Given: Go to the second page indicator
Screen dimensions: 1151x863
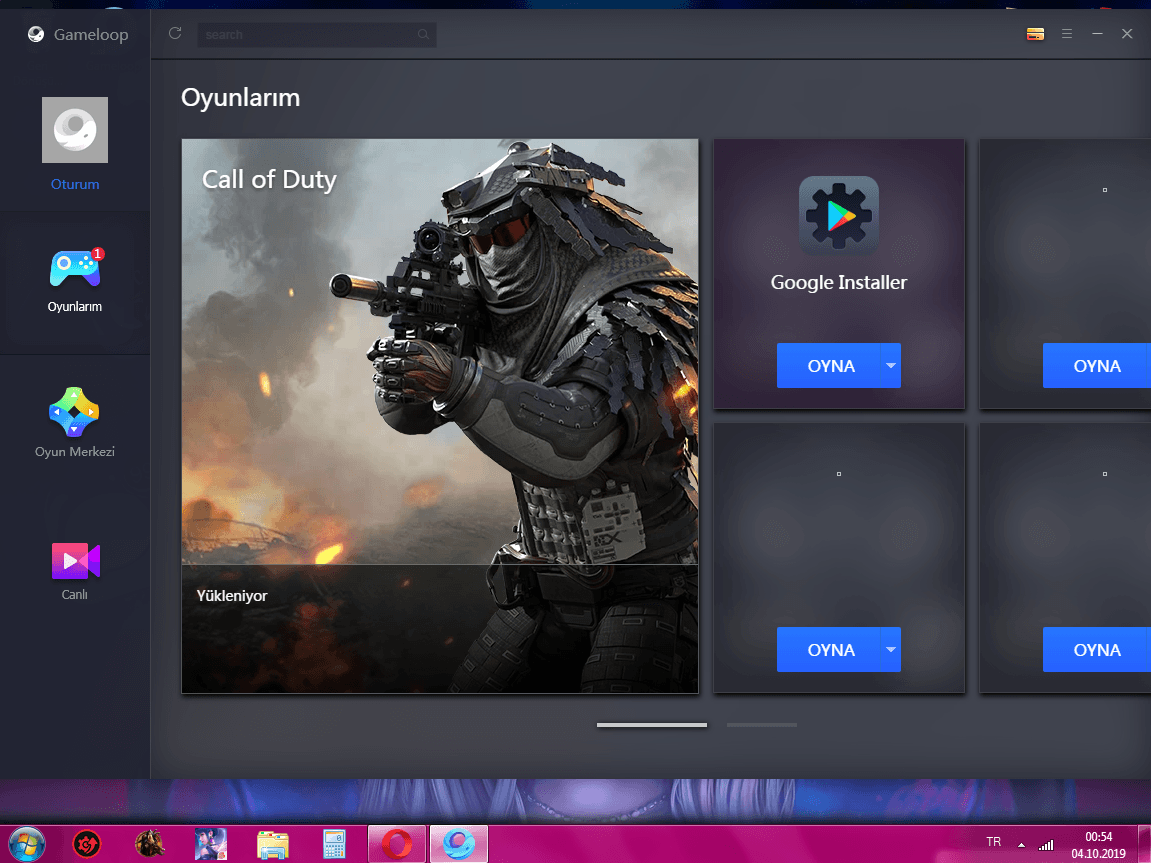Looking at the screenshot, I should [x=761, y=725].
